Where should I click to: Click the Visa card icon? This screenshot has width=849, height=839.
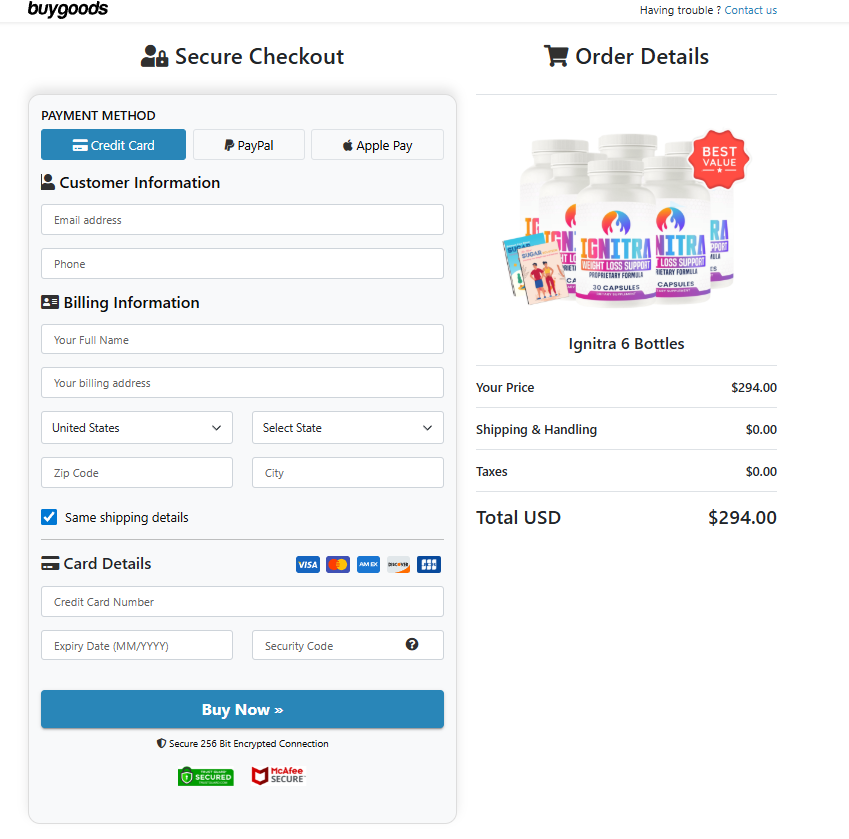click(308, 565)
